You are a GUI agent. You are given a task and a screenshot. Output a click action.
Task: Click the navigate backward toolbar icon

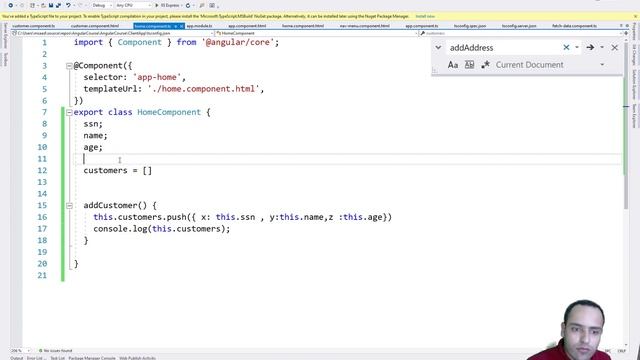10,5
